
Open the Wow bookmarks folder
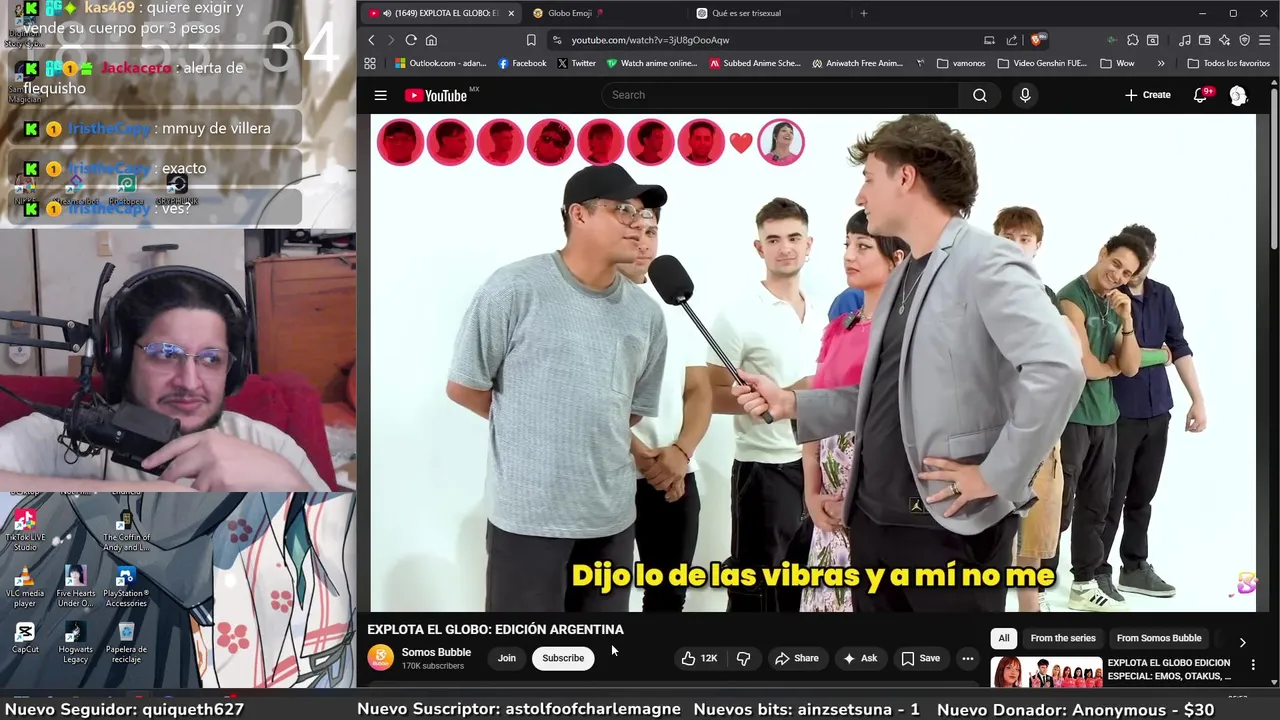pyautogui.click(x=1117, y=63)
